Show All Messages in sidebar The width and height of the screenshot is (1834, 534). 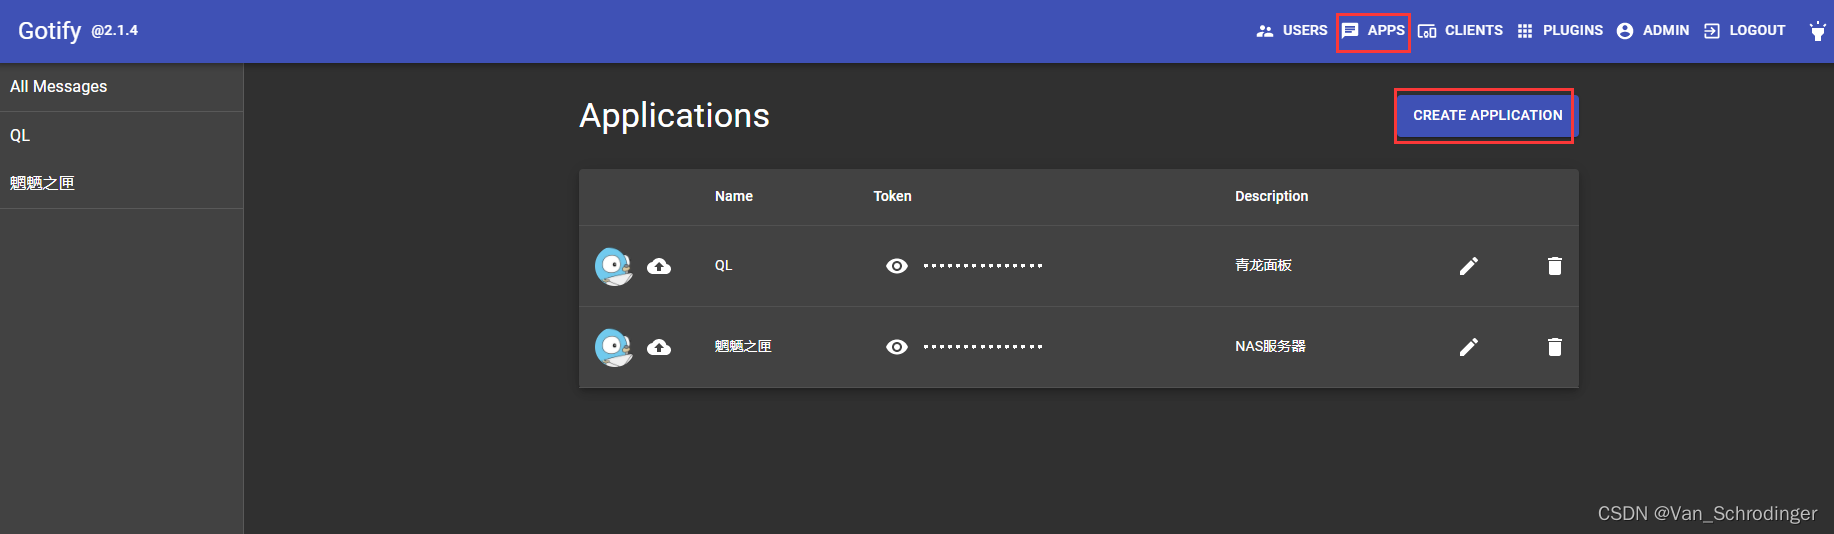pos(121,87)
